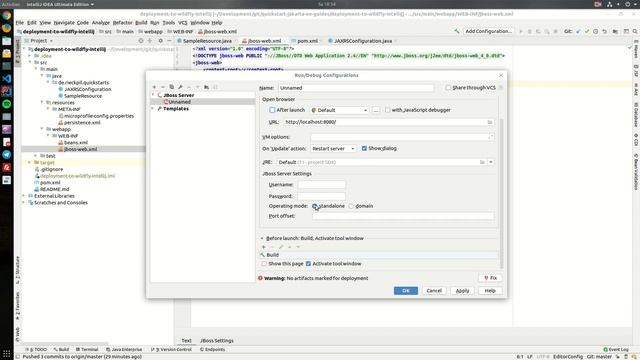Click the Port offset field

pyautogui.click(x=403, y=216)
